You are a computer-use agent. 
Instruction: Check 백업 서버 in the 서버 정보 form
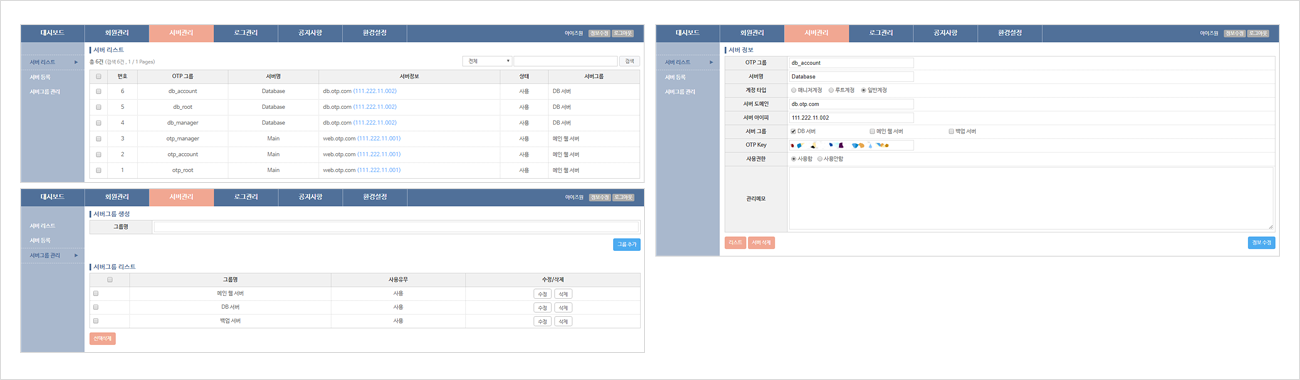[x=963, y=131]
